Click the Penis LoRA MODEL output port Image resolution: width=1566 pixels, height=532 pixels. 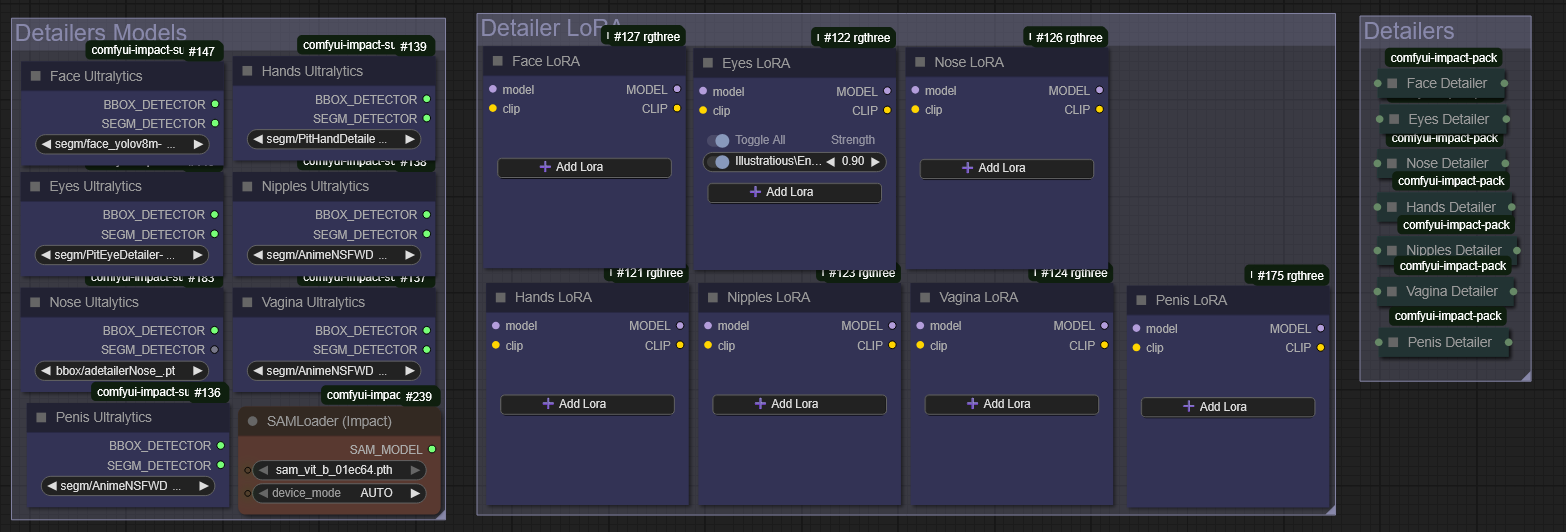1321,328
